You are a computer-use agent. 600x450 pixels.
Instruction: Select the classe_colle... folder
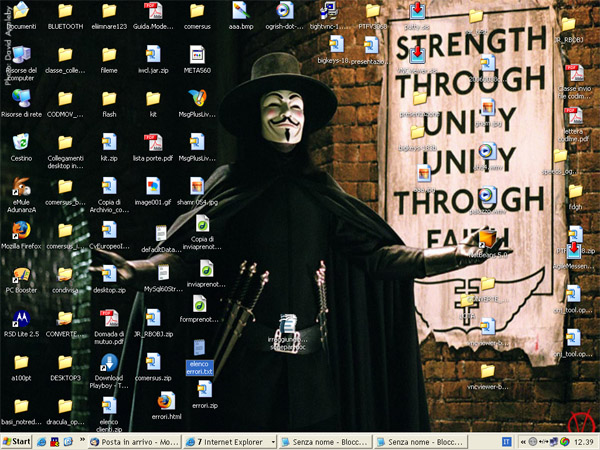point(65,55)
